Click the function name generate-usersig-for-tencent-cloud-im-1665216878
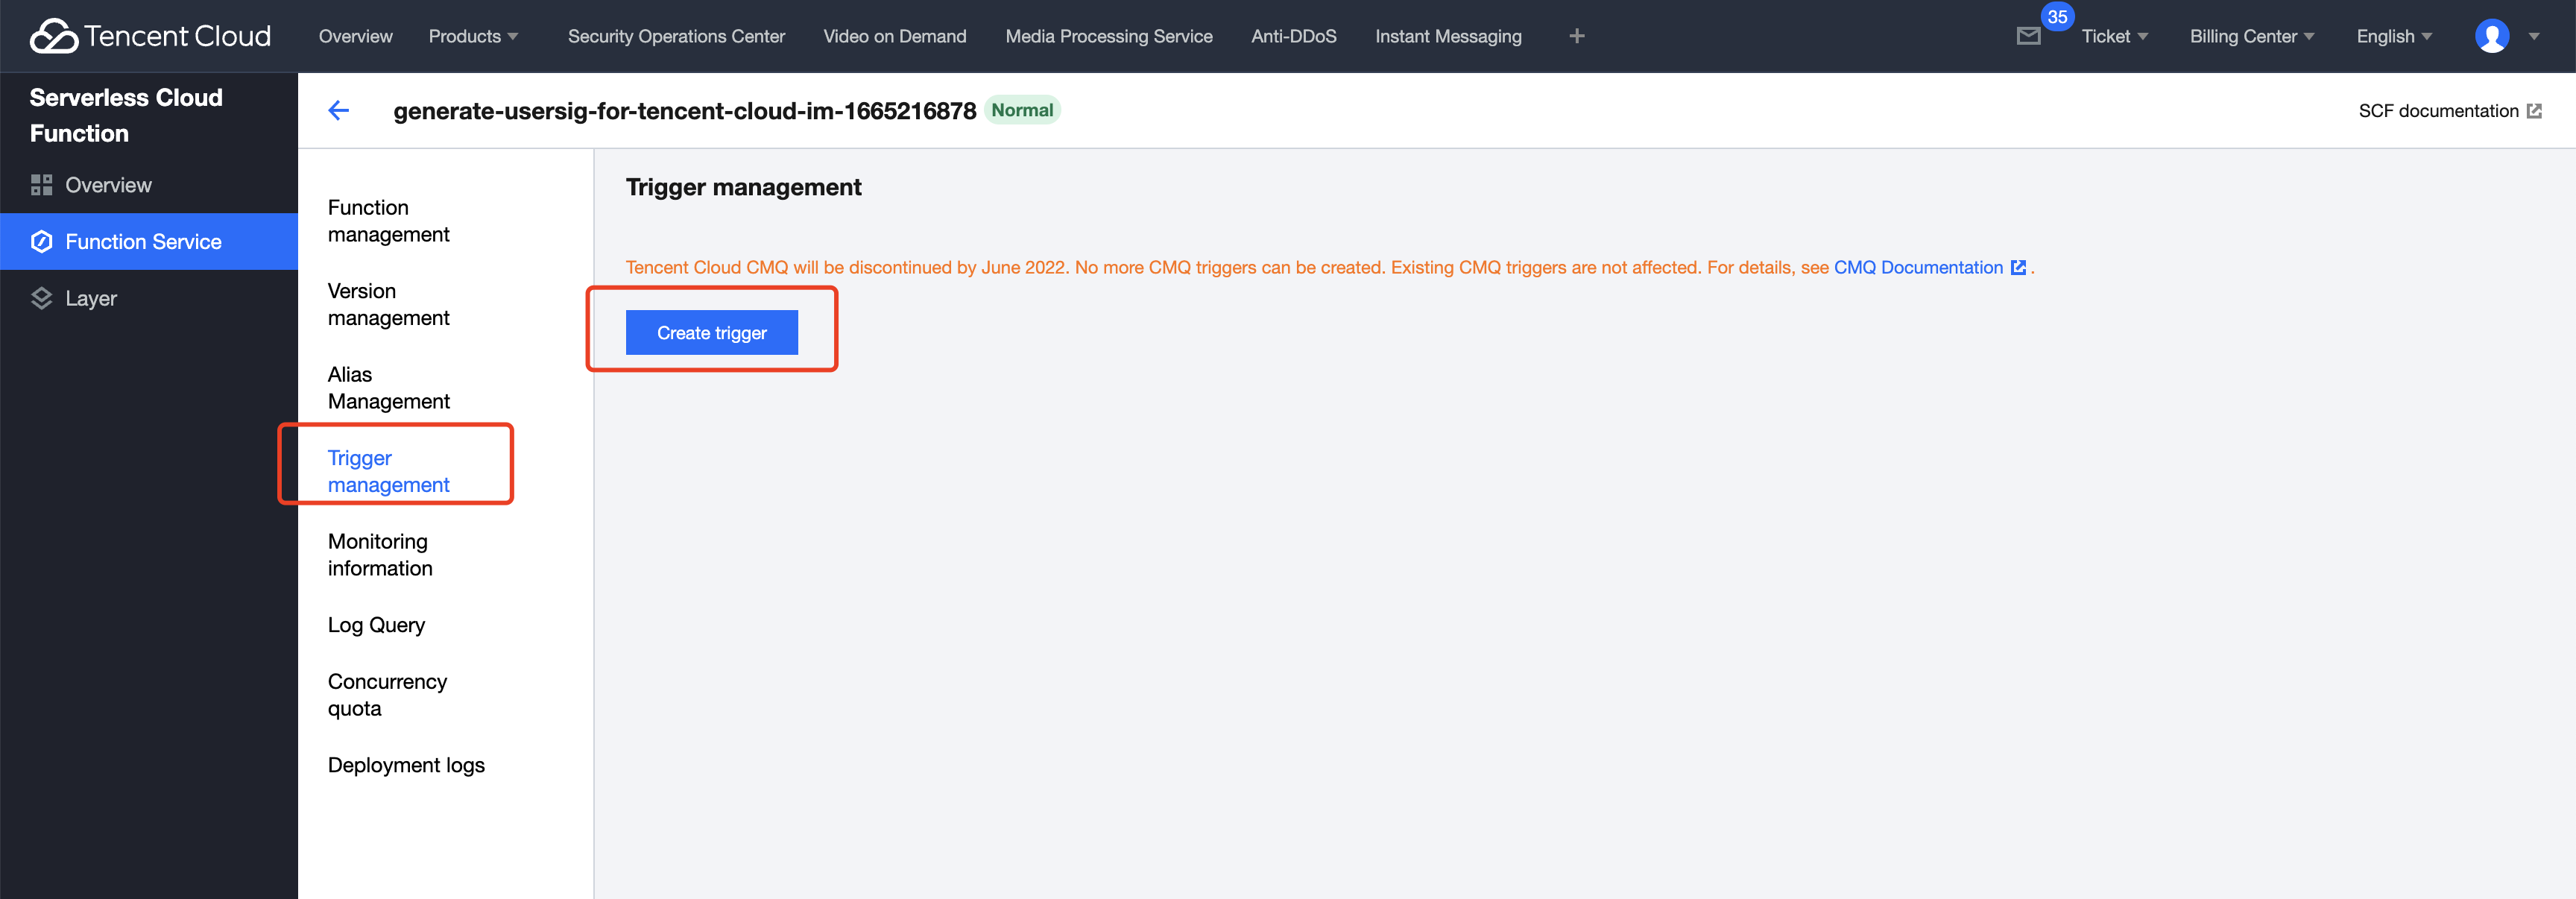 point(684,111)
